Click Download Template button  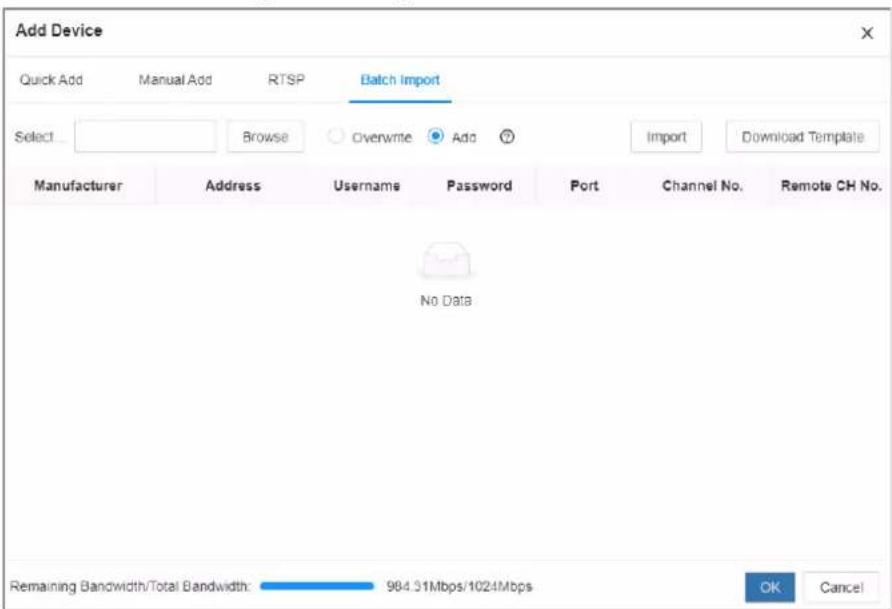coord(803,137)
